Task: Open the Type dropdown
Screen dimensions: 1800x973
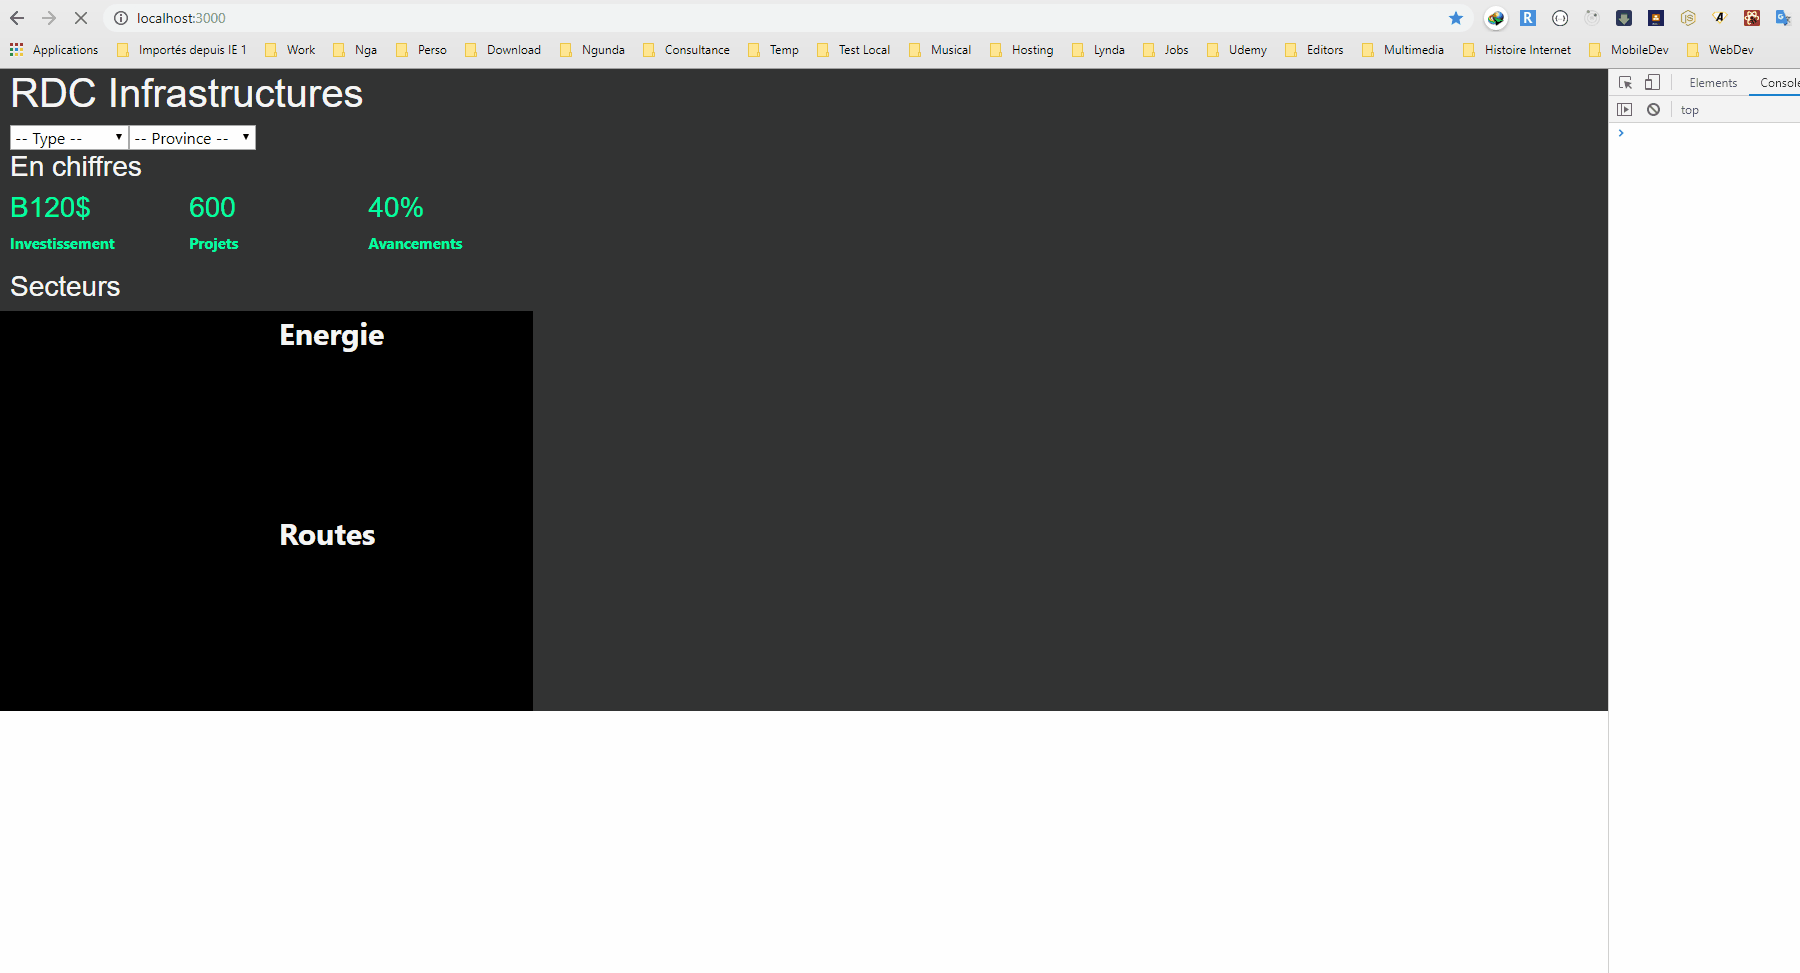Action: tap(69, 138)
